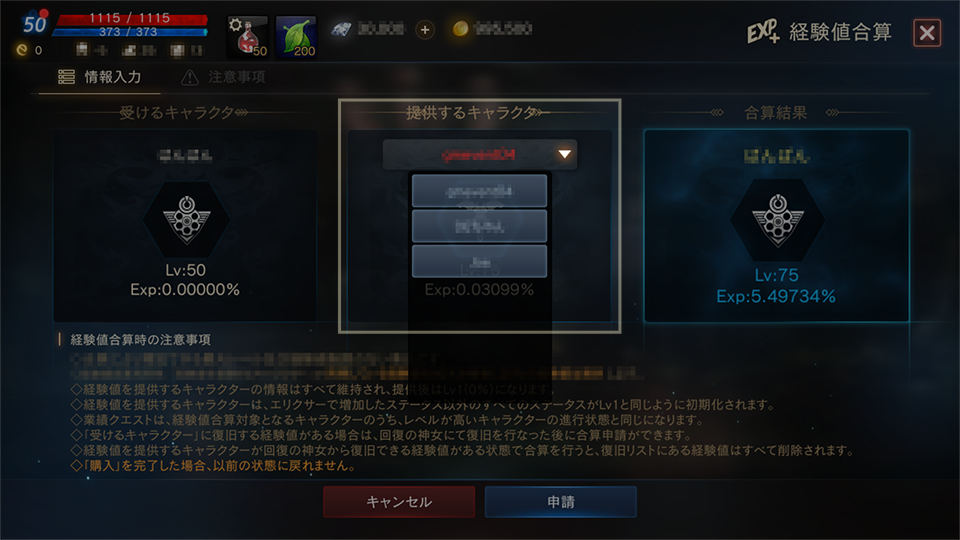Click the diamond currency icon
Viewport: 960px width, 540px height.
coord(342,29)
